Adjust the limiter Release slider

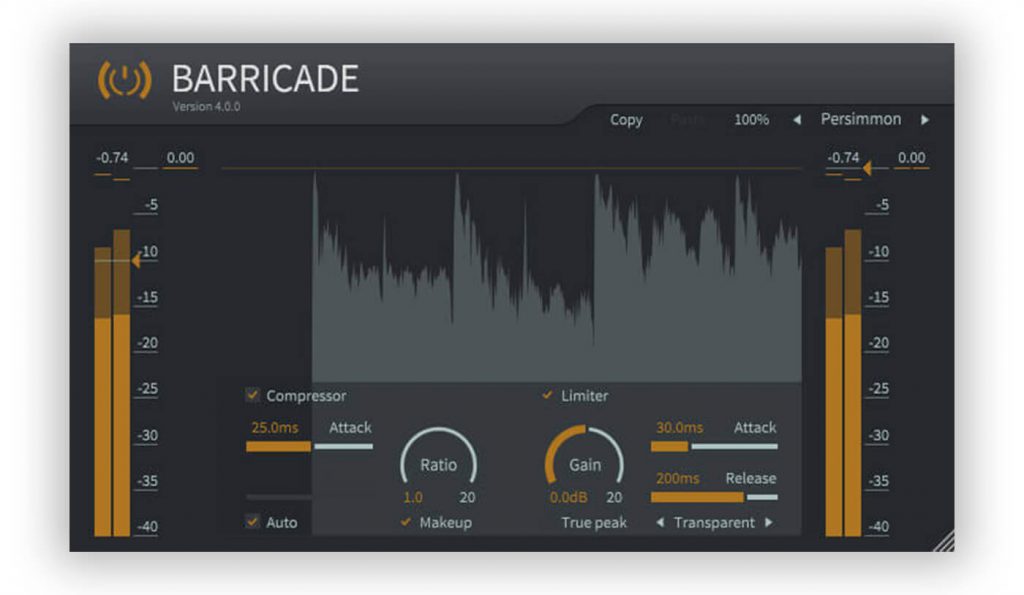pos(714,498)
